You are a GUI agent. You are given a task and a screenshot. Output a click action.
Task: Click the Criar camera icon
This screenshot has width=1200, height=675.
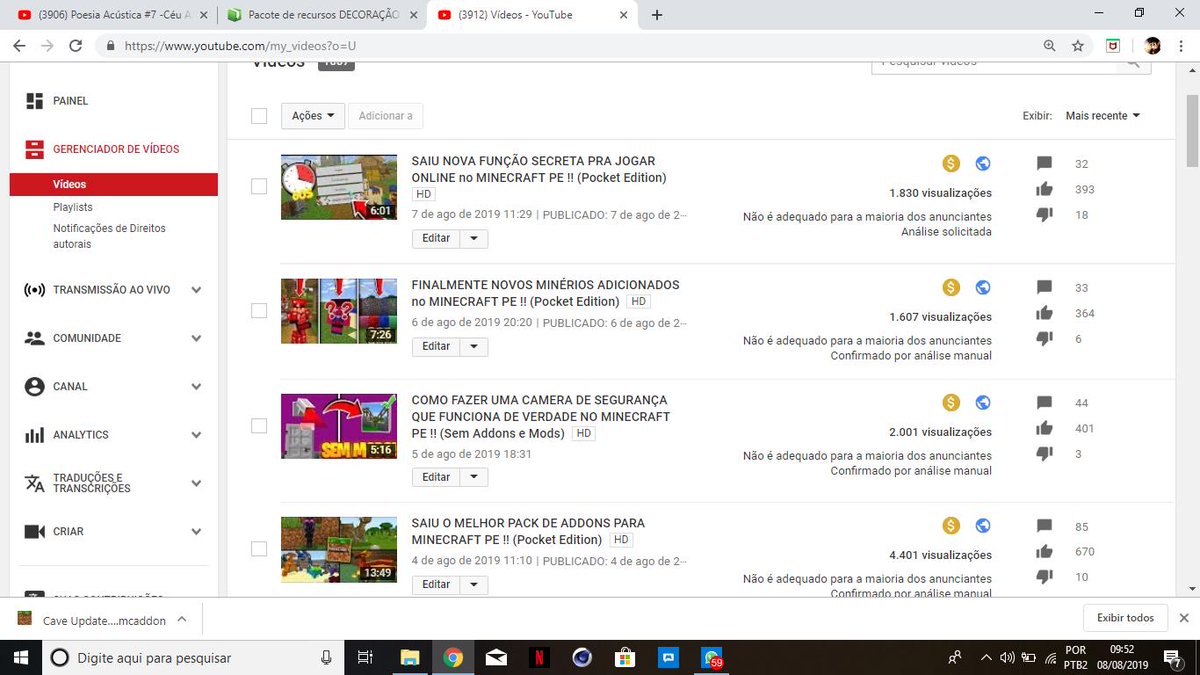35,531
